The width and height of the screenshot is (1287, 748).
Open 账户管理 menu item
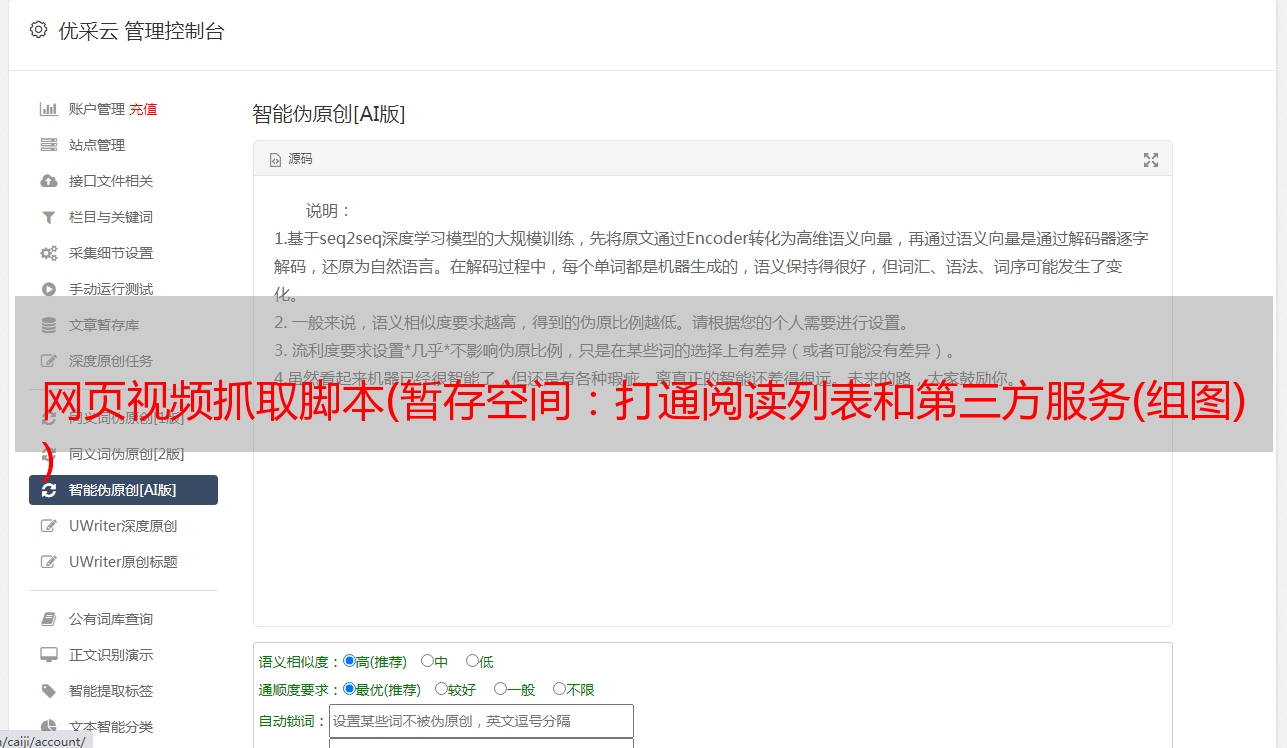tap(97, 109)
